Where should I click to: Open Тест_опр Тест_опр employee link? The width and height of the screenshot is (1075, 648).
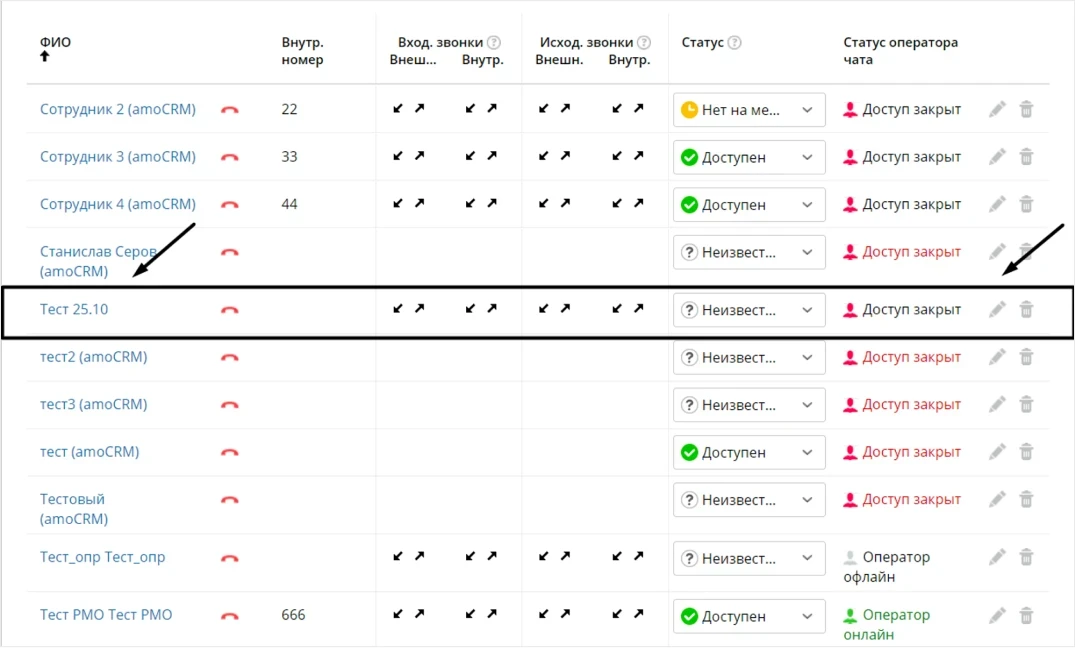pos(102,557)
